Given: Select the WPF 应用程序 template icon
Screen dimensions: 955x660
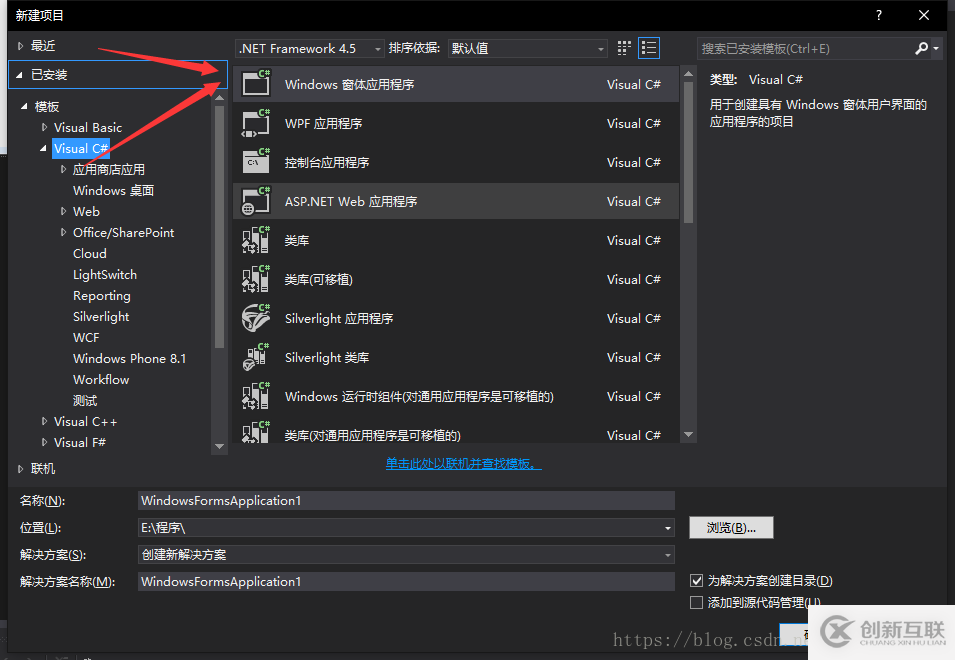Looking at the screenshot, I should click(256, 123).
